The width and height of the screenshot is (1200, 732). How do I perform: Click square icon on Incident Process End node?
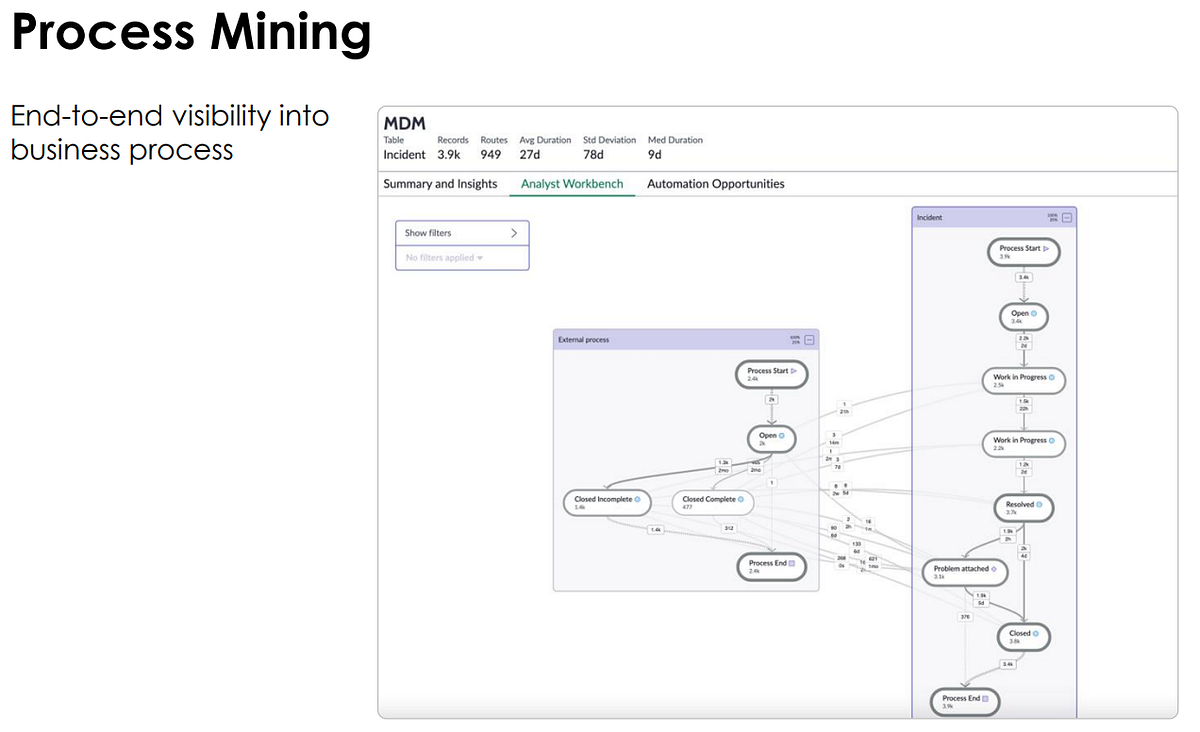pyautogui.click(x=985, y=698)
